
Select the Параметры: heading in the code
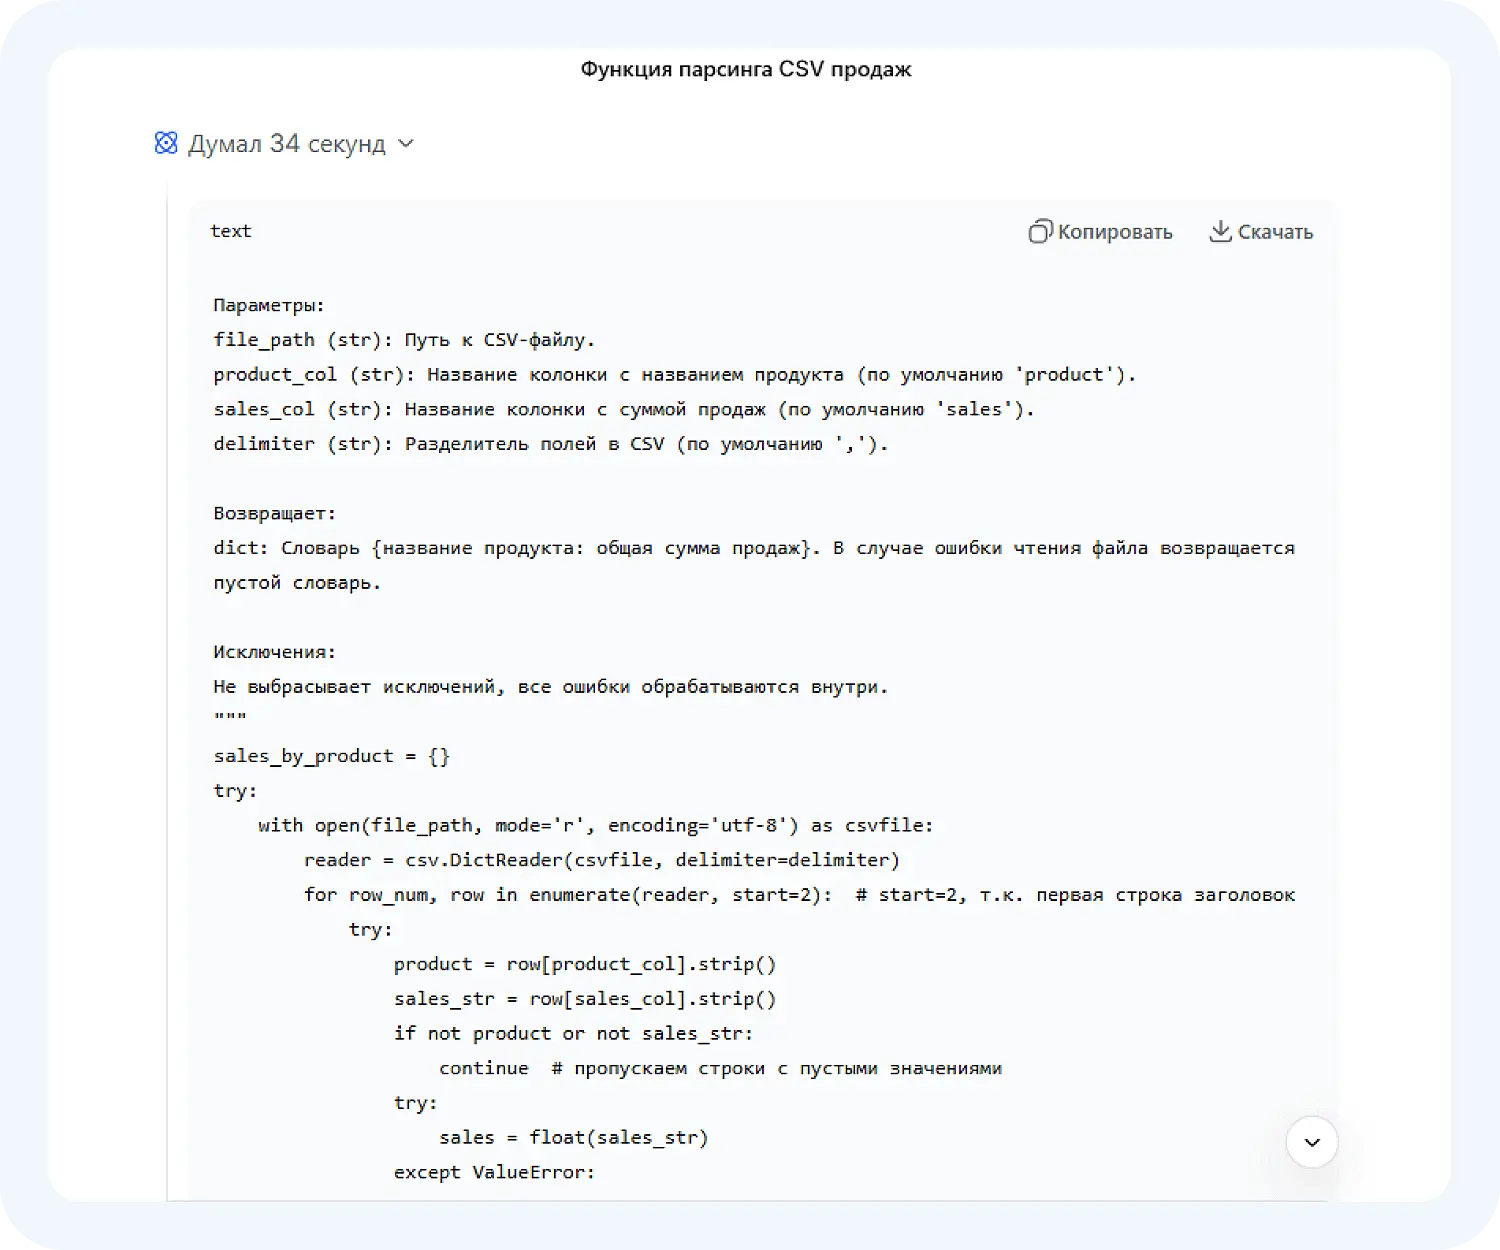[269, 305]
